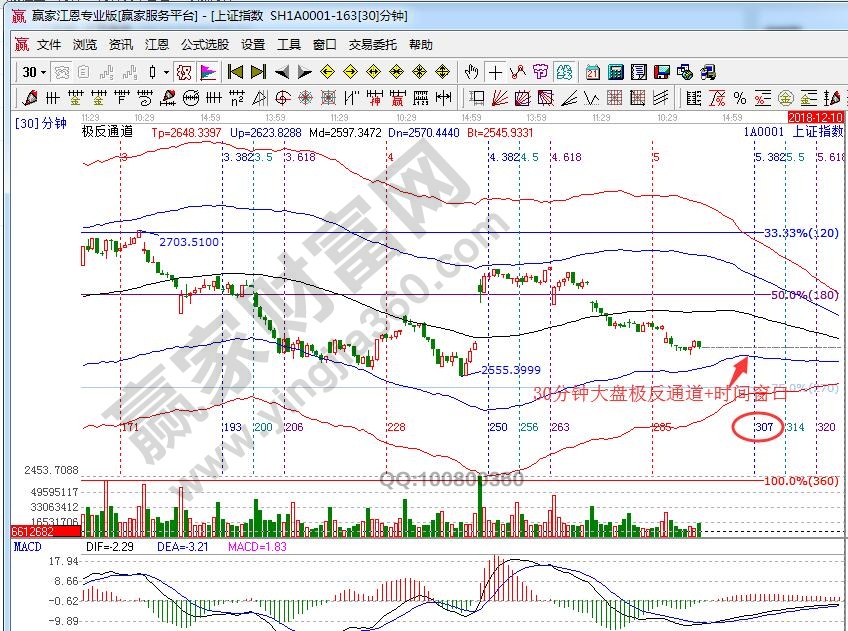The height and width of the screenshot is (631, 848).
Task: Open the calculator icon in toolbar
Action: coord(616,72)
